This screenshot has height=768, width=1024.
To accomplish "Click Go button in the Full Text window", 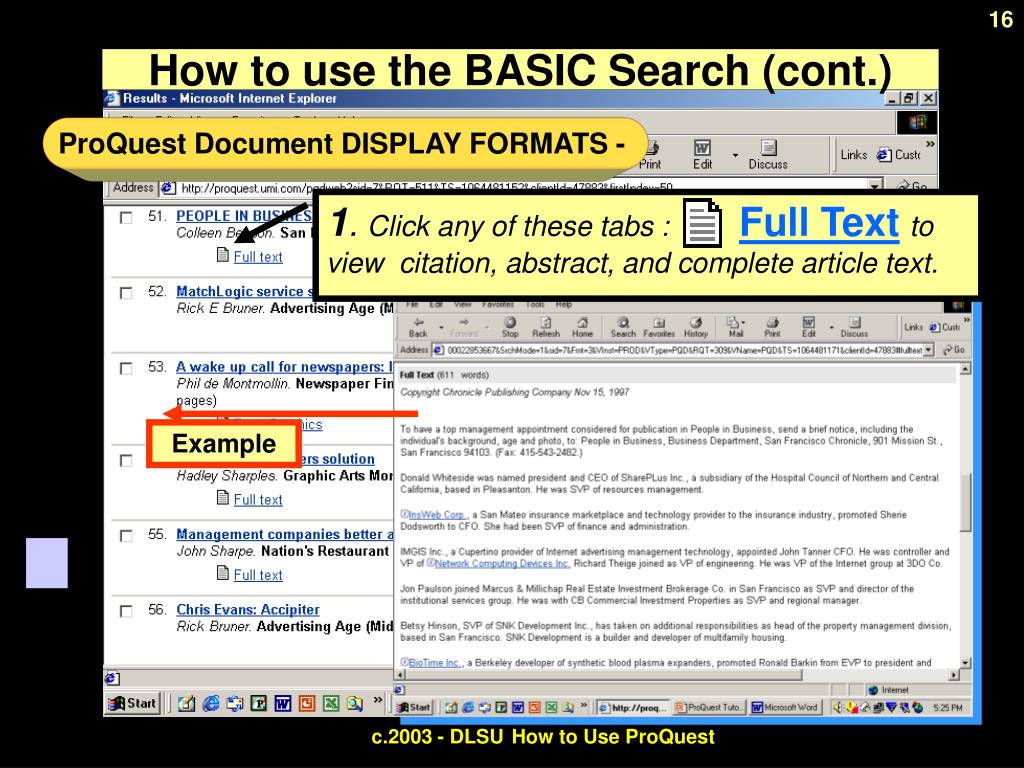I will (954, 350).
